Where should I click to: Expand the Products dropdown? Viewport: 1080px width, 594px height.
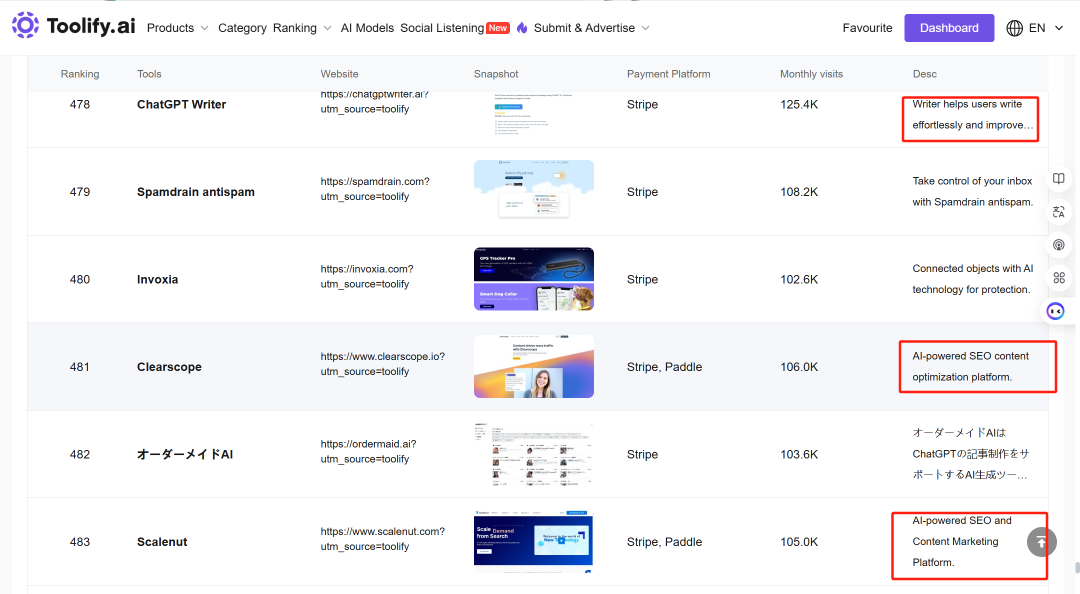(x=177, y=28)
